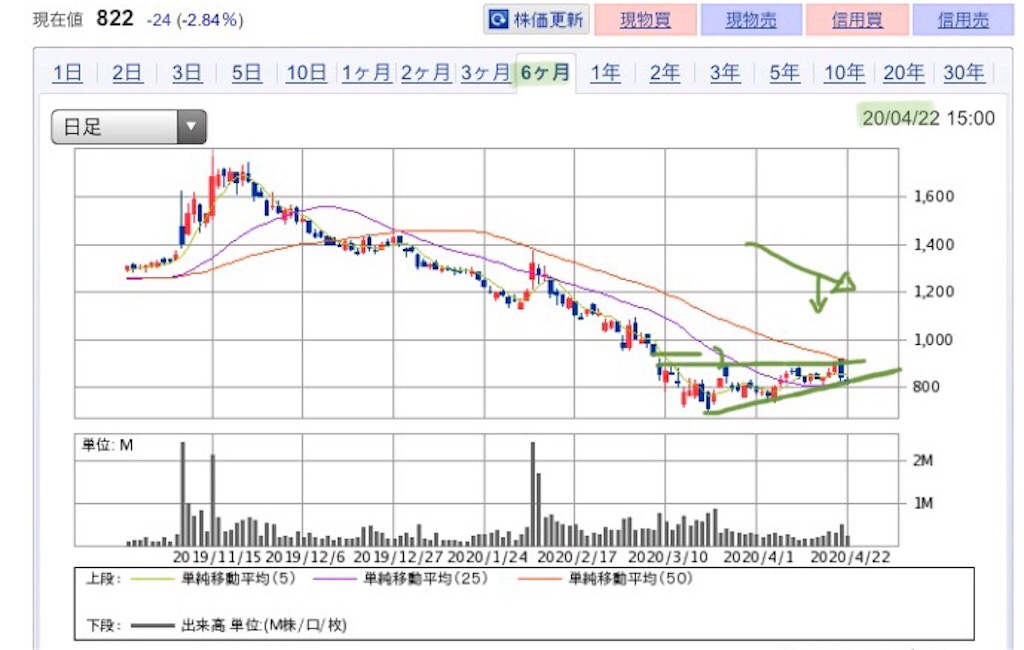
Task: Click the 1,600 price axis label
Action: [935, 196]
